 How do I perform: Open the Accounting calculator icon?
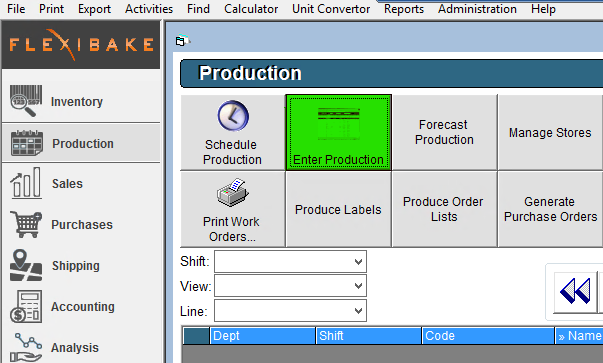[26, 306]
